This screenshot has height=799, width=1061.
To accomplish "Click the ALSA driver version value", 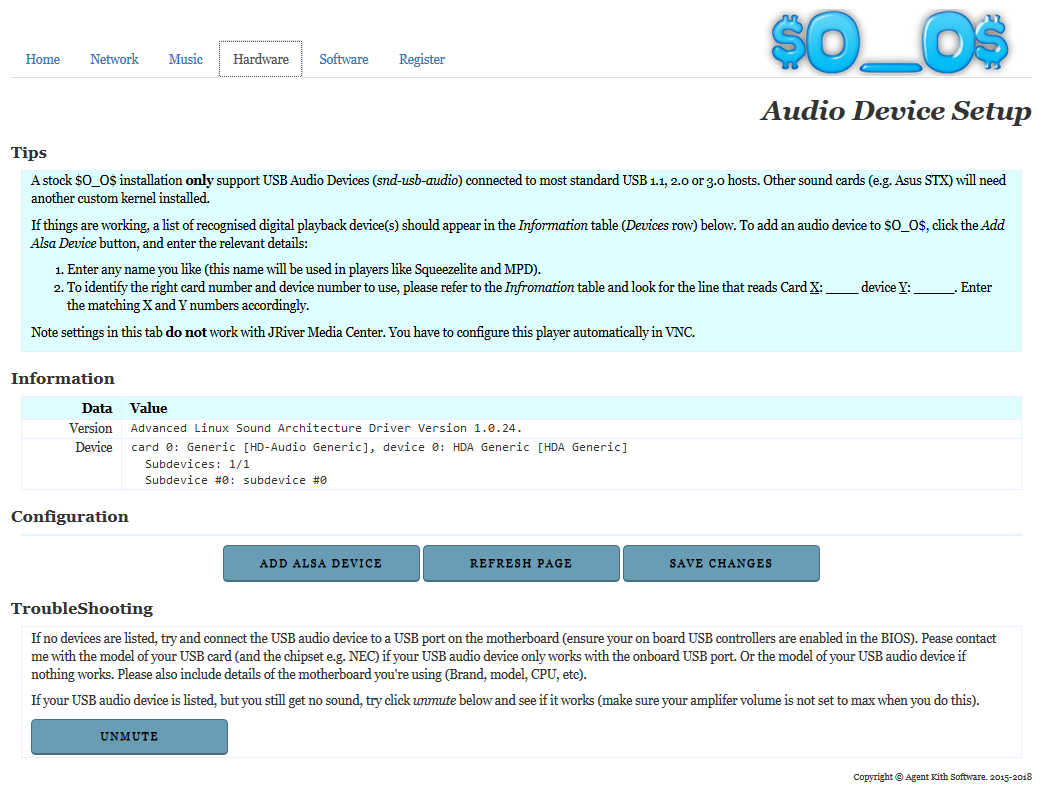I will tap(326, 428).
